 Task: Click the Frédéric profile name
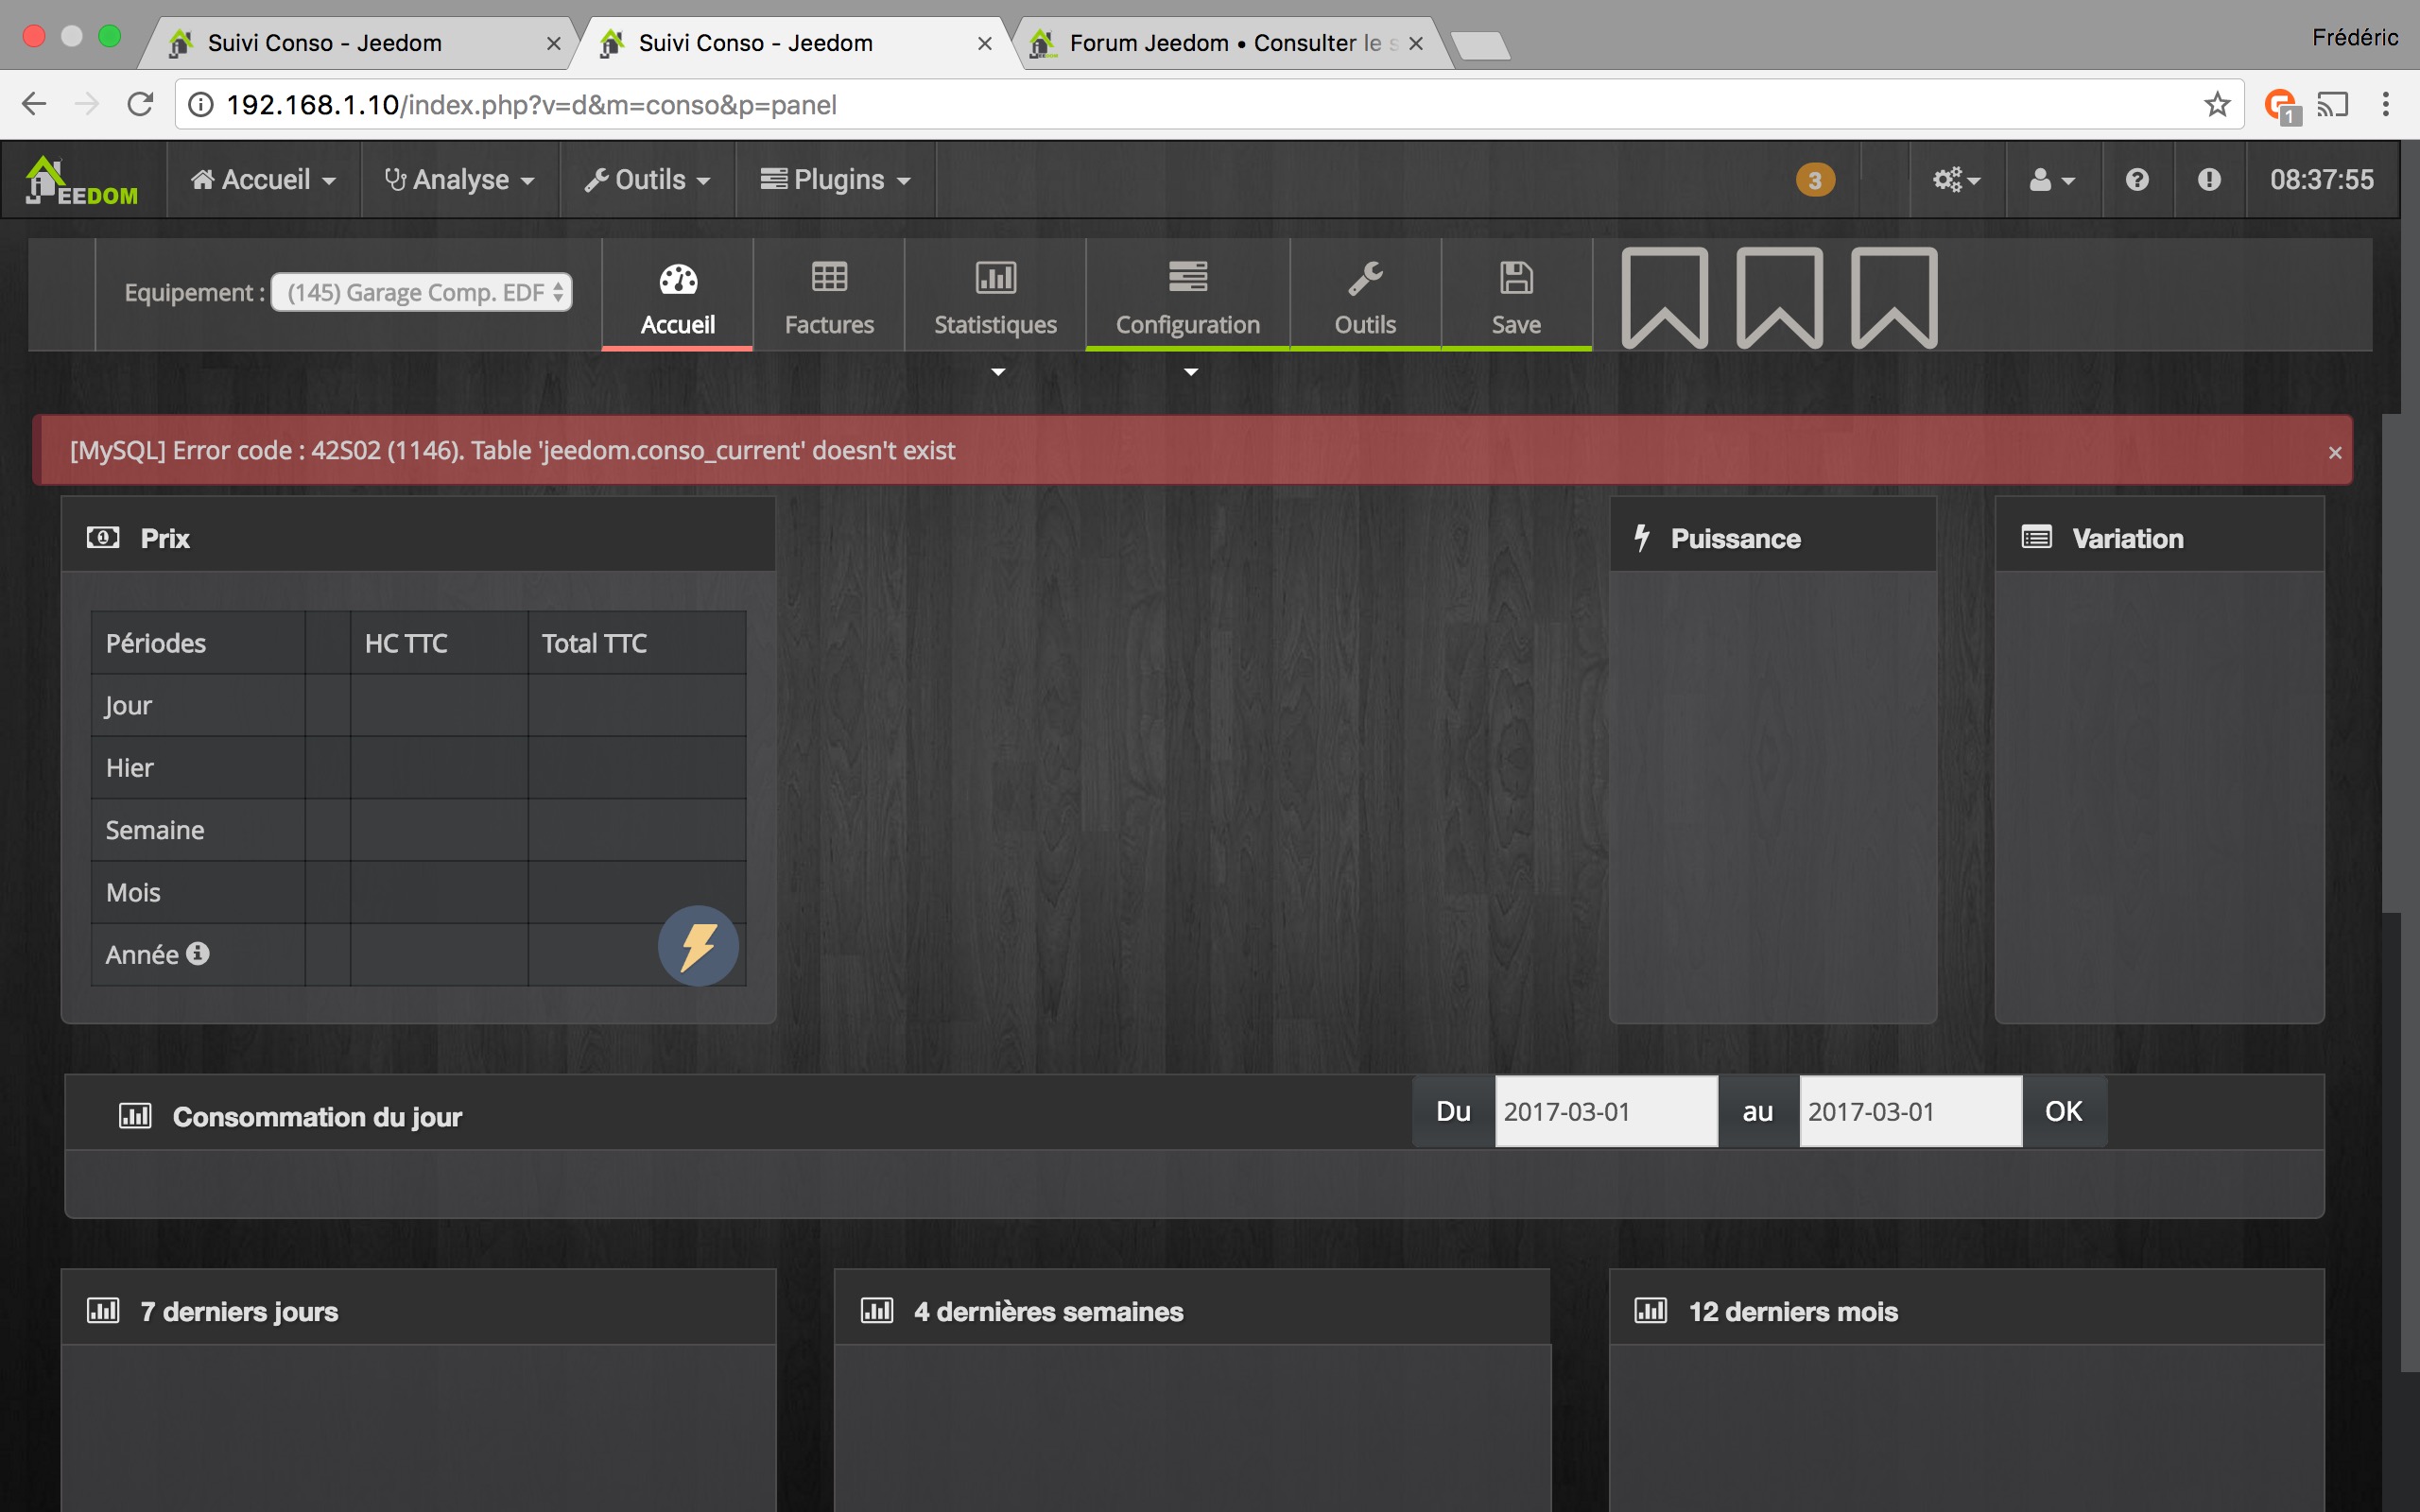coord(2355,37)
